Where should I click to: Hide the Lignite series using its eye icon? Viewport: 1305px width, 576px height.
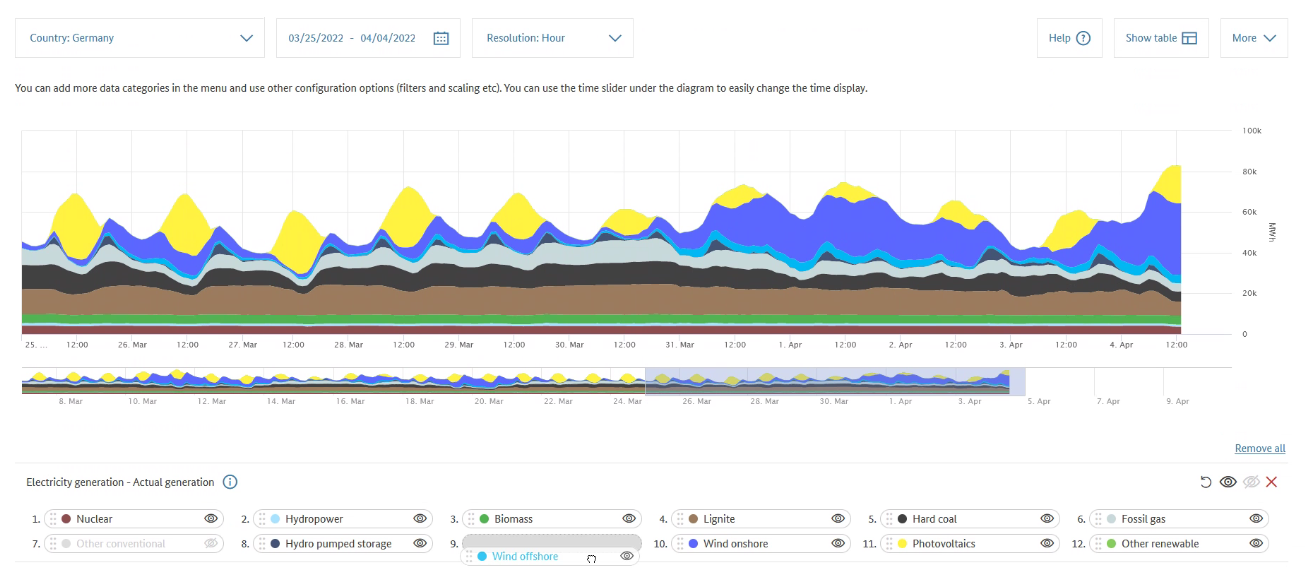pyautogui.click(x=838, y=519)
